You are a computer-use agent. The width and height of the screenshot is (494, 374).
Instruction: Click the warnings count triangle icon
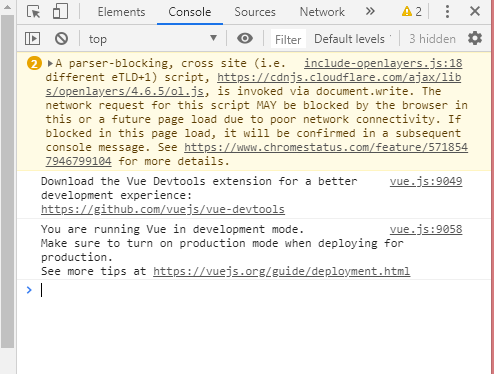pyautogui.click(x=407, y=12)
